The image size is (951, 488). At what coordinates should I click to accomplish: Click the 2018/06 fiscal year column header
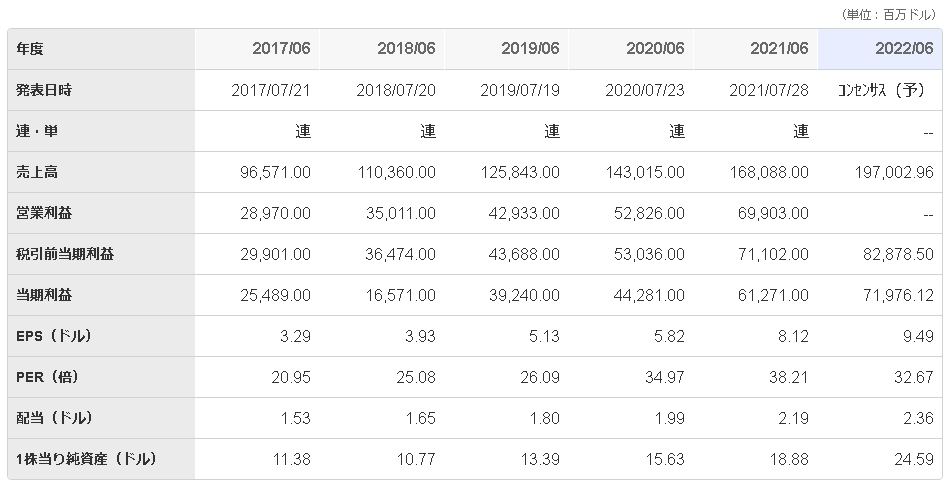(x=407, y=49)
